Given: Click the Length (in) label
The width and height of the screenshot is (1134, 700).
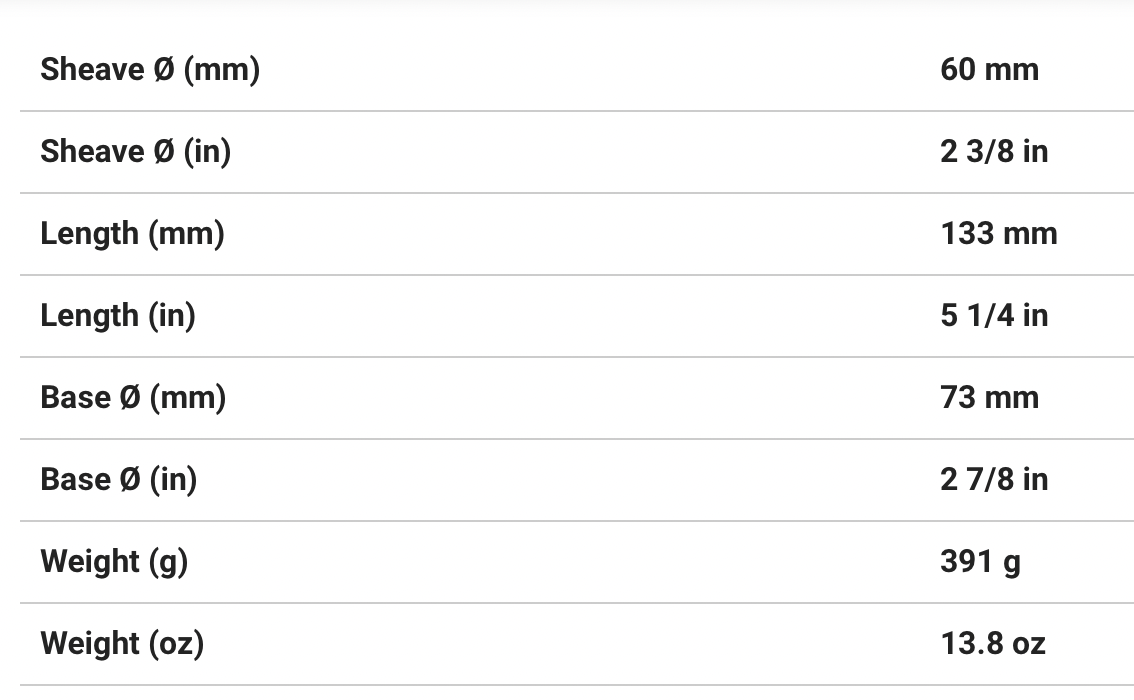Looking at the screenshot, I should coord(118,316).
